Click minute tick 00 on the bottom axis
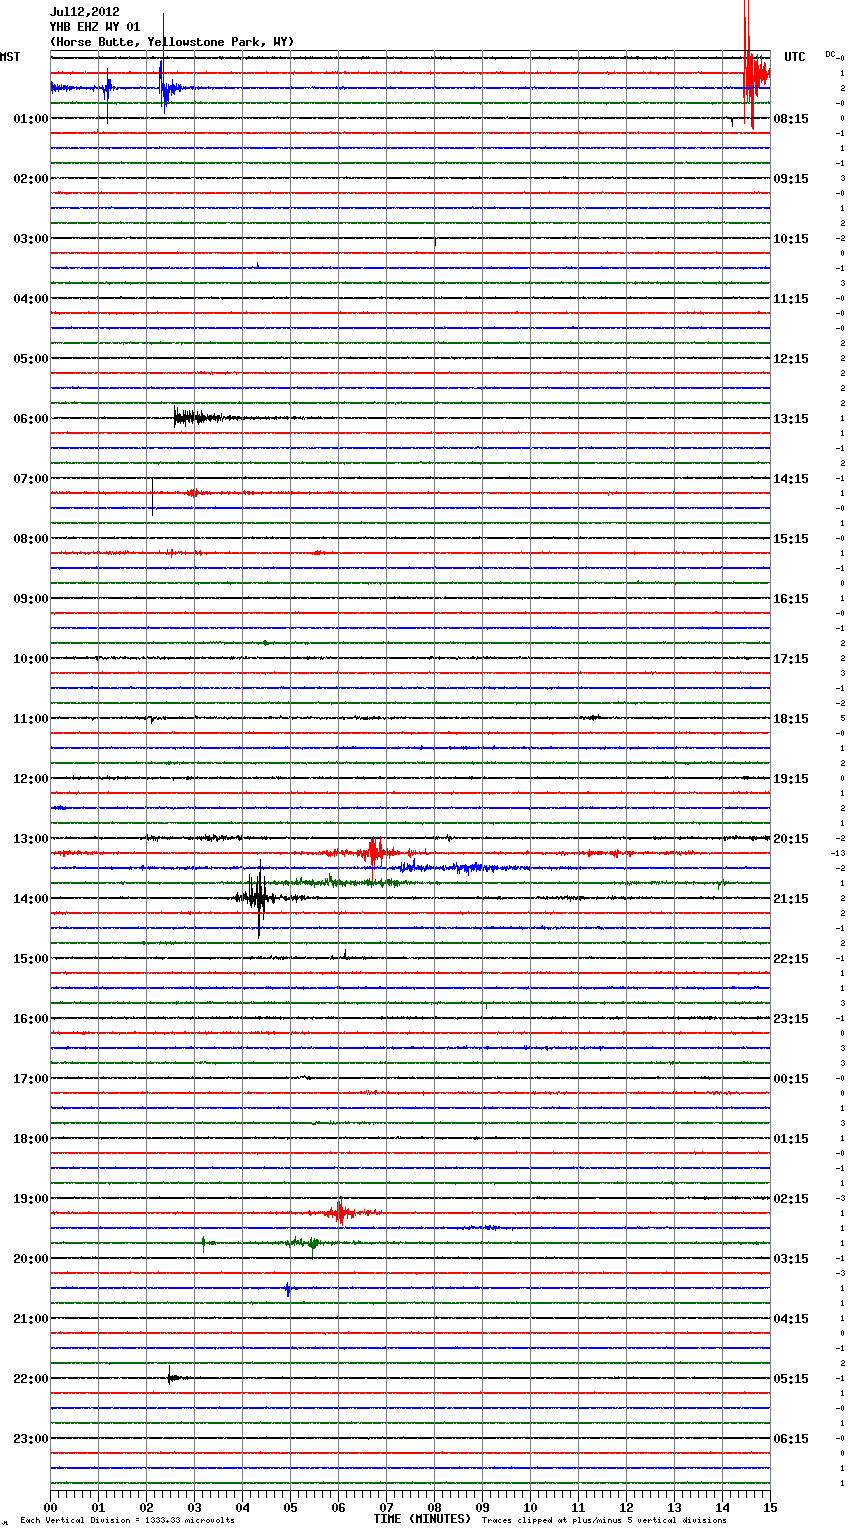Screen dimensions: 850x1534 50,1507
